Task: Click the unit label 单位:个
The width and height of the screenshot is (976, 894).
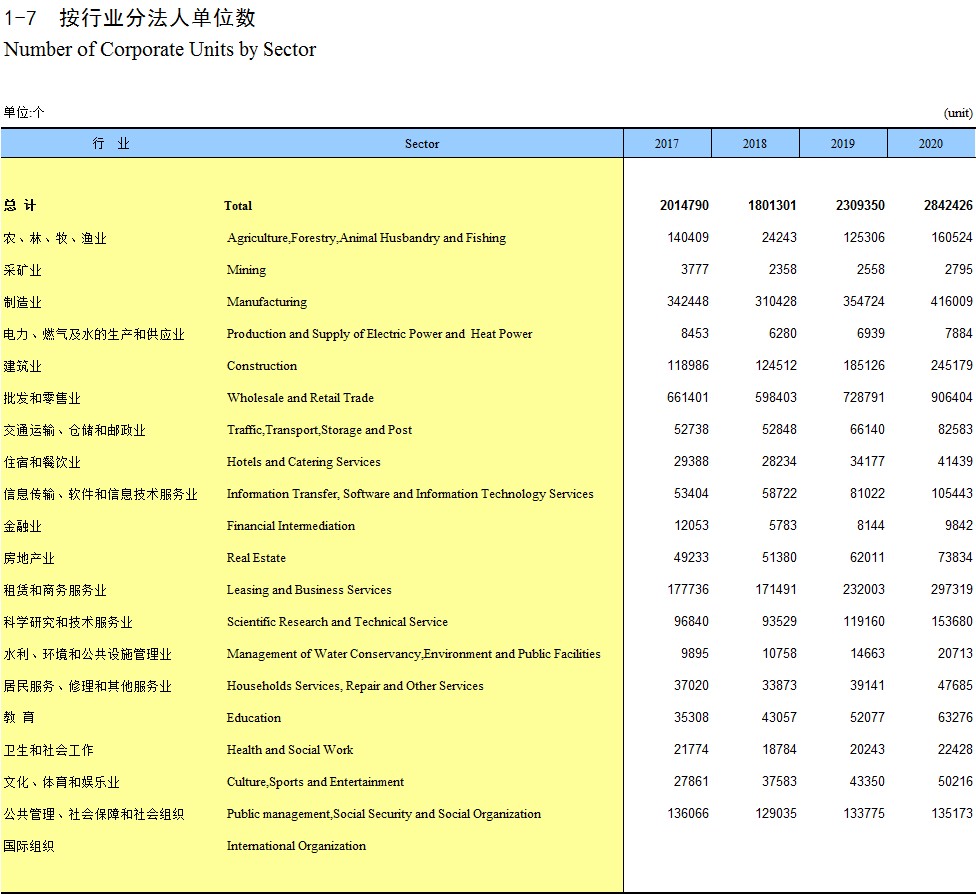Action: pos(24,112)
